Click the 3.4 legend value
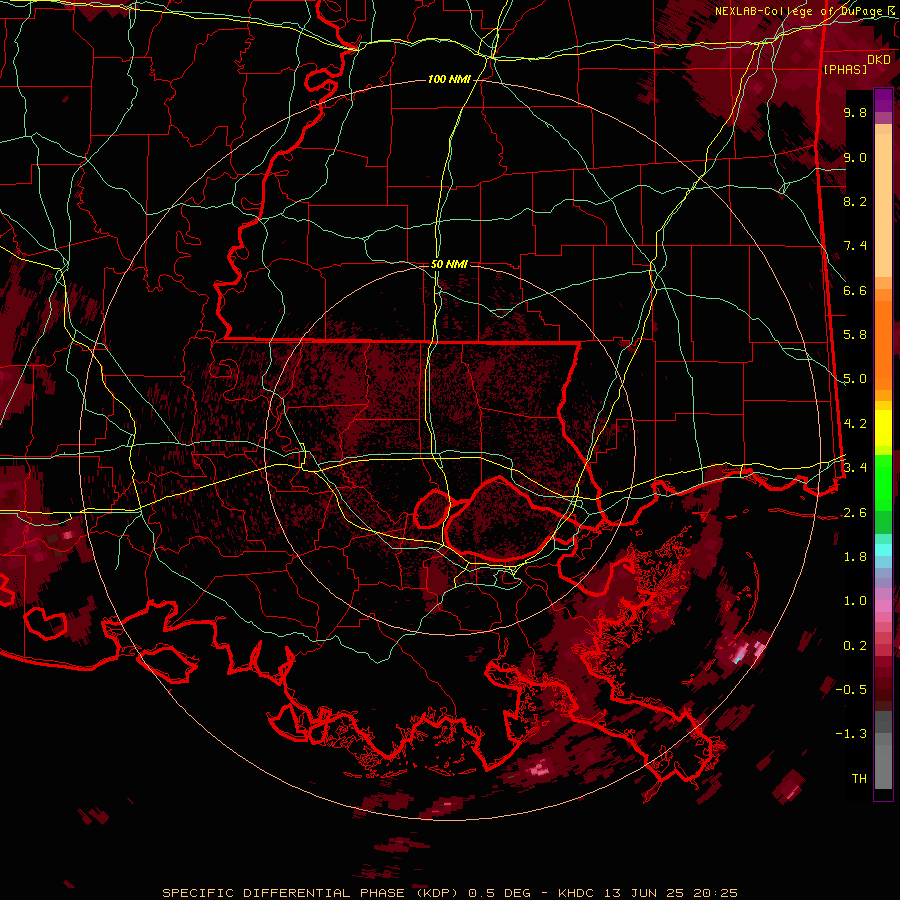This screenshot has width=900, height=900. (855, 468)
